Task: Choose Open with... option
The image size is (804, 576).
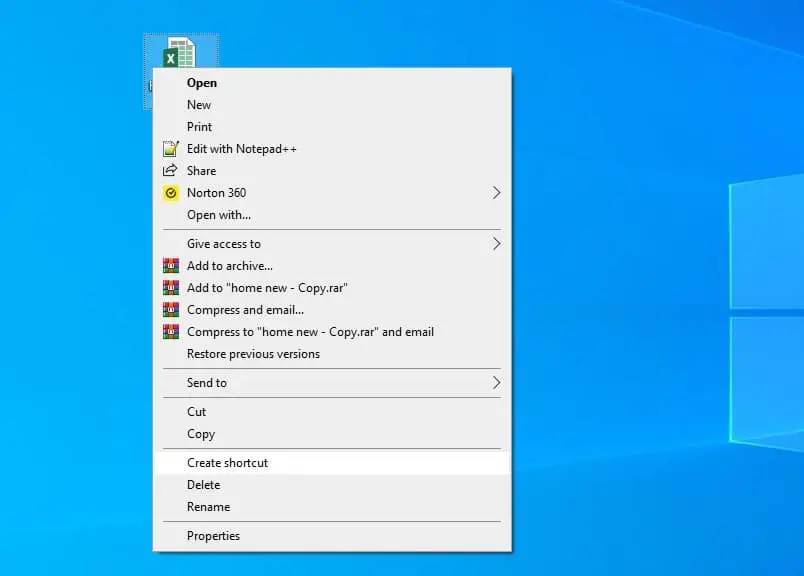Action: pos(219,215)
